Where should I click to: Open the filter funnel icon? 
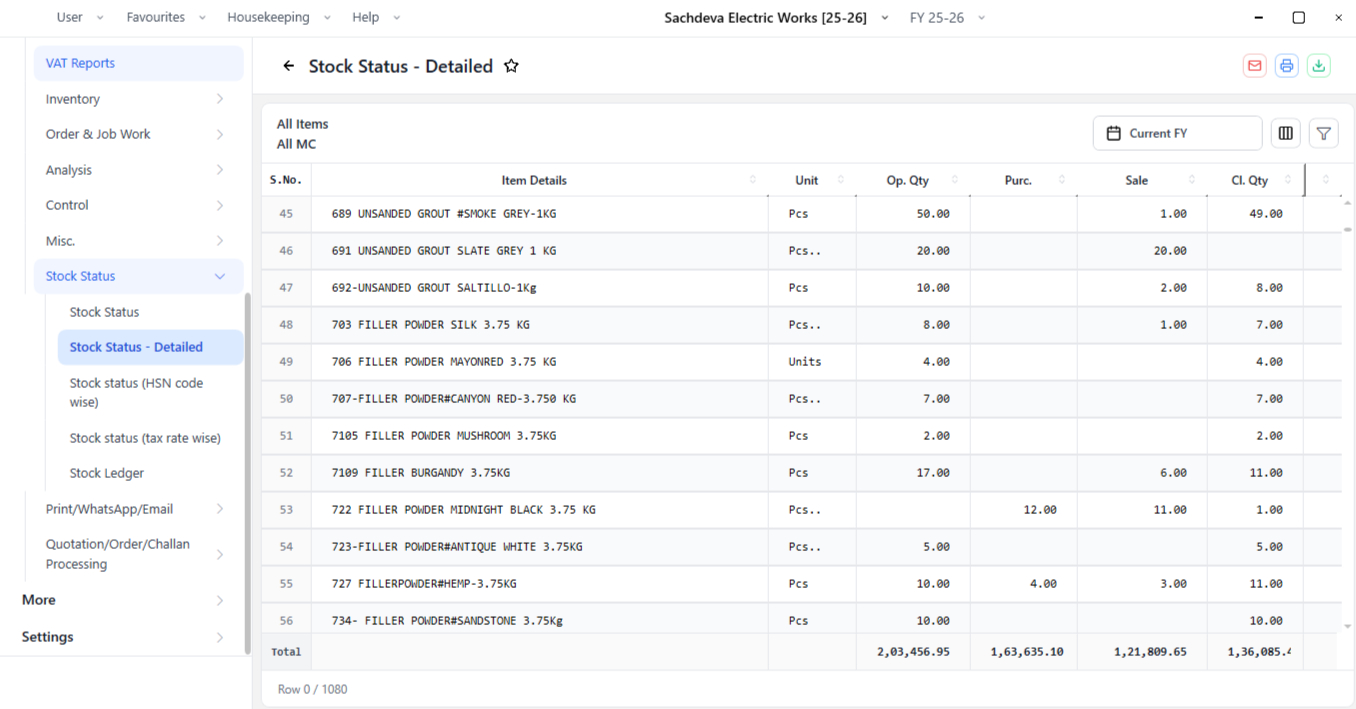pyautogui.click(x=1324, y=133)
